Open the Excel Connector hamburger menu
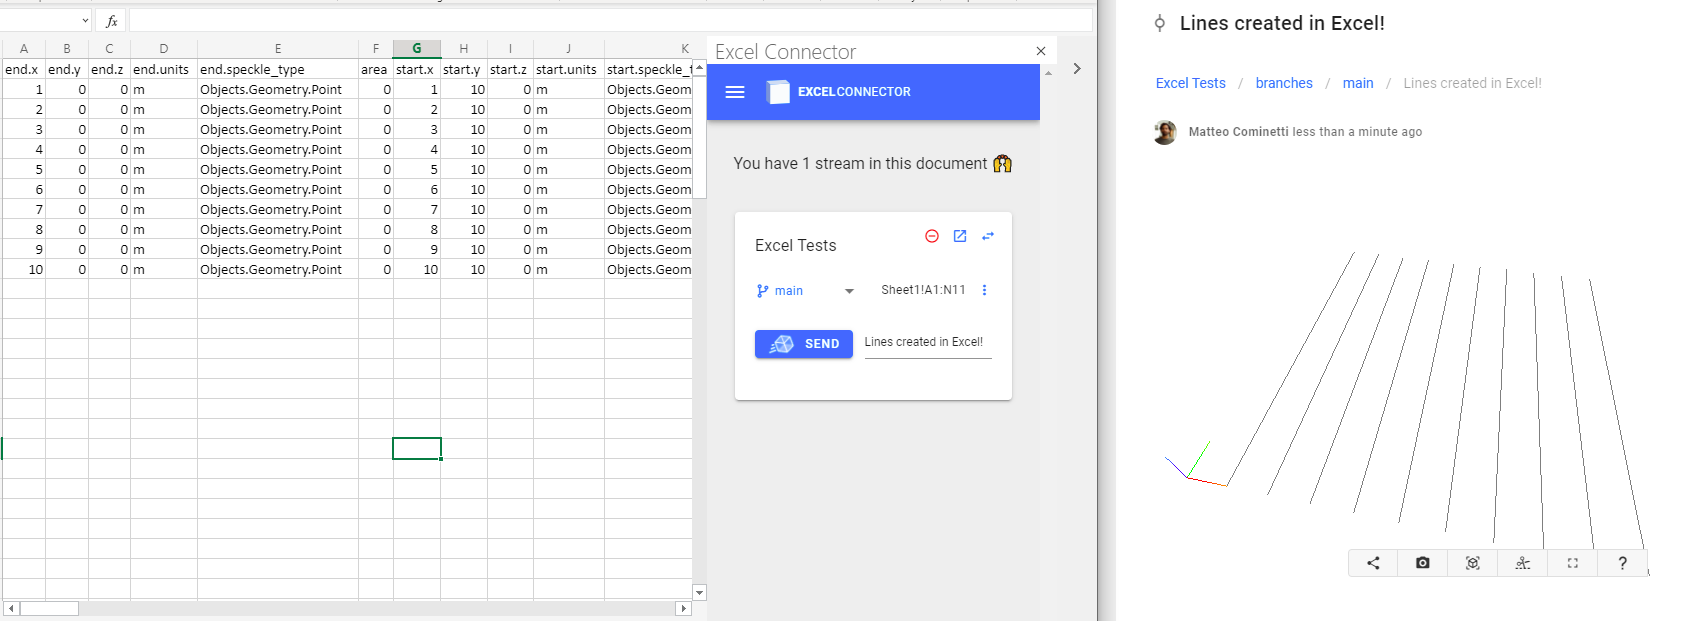 [x=735, y=92]
